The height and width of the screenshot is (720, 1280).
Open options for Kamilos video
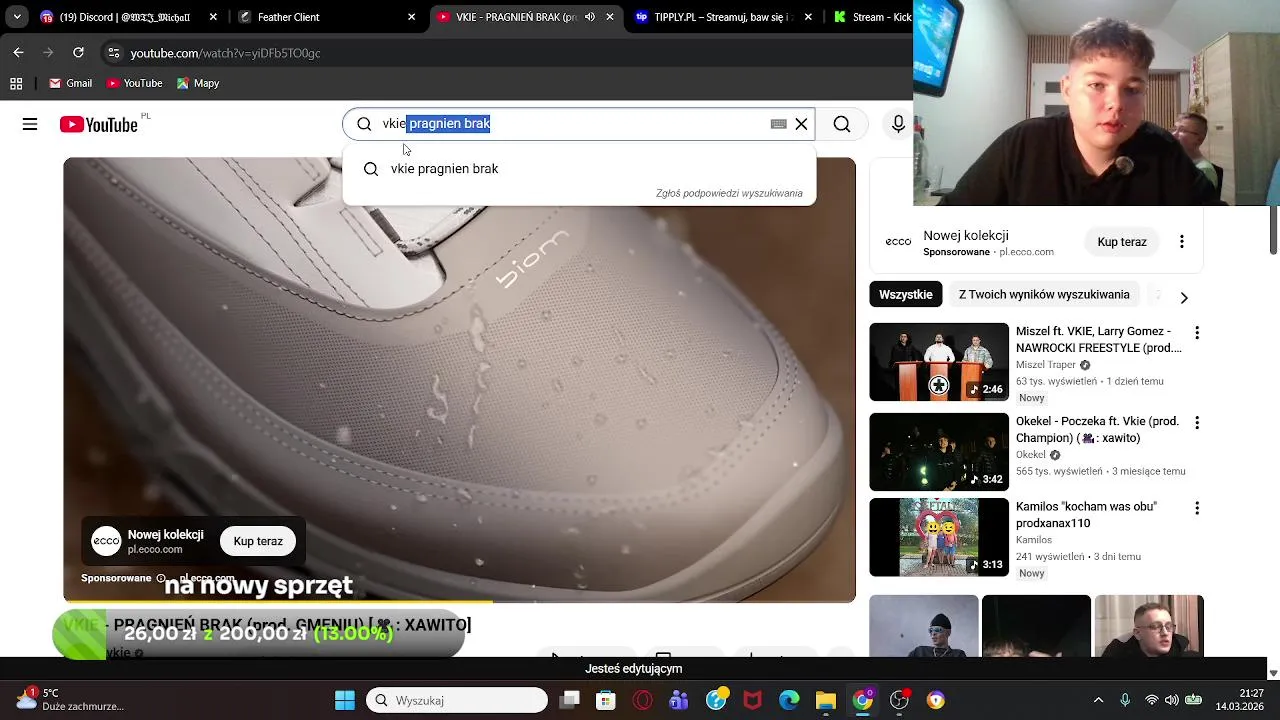1197,509
